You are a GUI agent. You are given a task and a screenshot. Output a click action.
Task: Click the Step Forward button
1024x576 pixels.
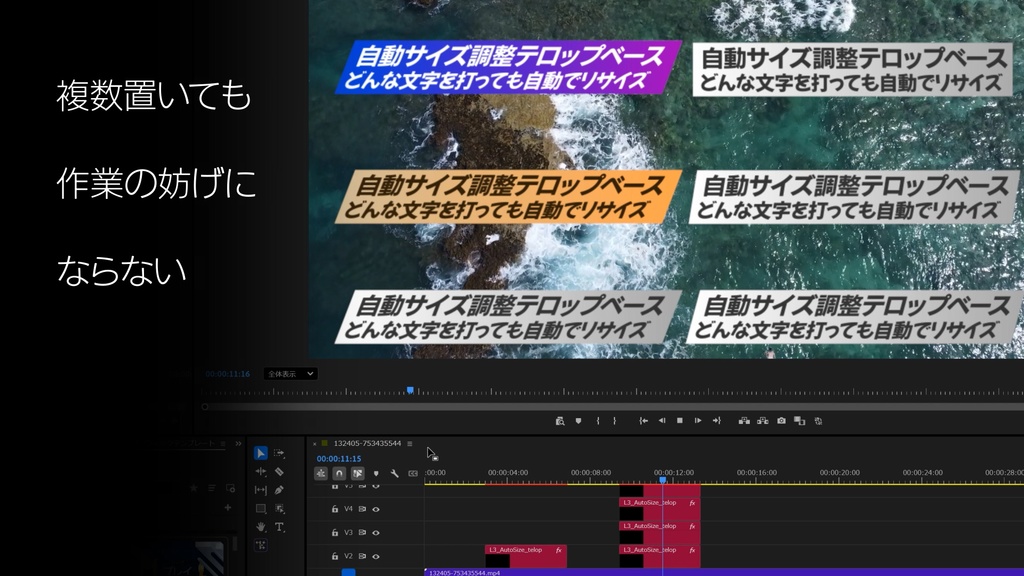pos(697,421)
